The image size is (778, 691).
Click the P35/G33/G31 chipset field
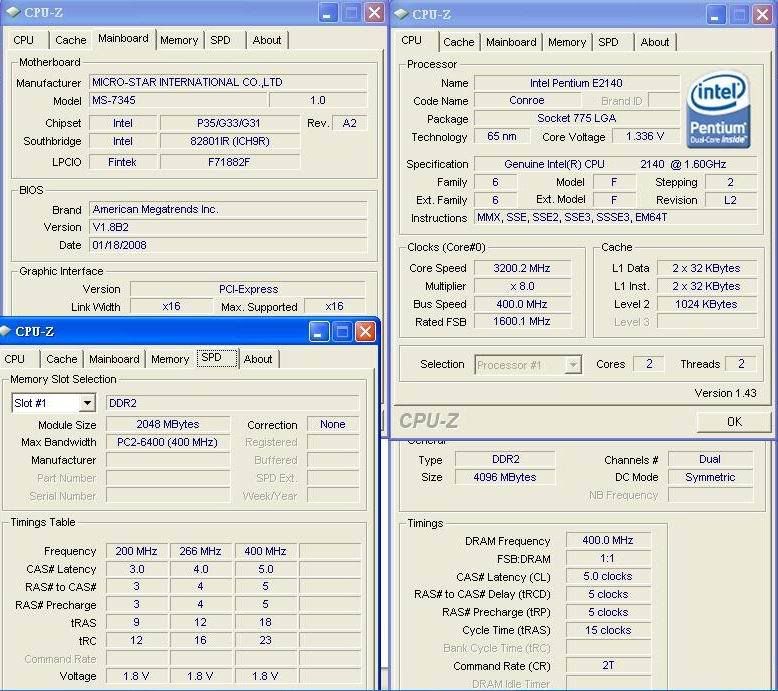click(229, 123)
